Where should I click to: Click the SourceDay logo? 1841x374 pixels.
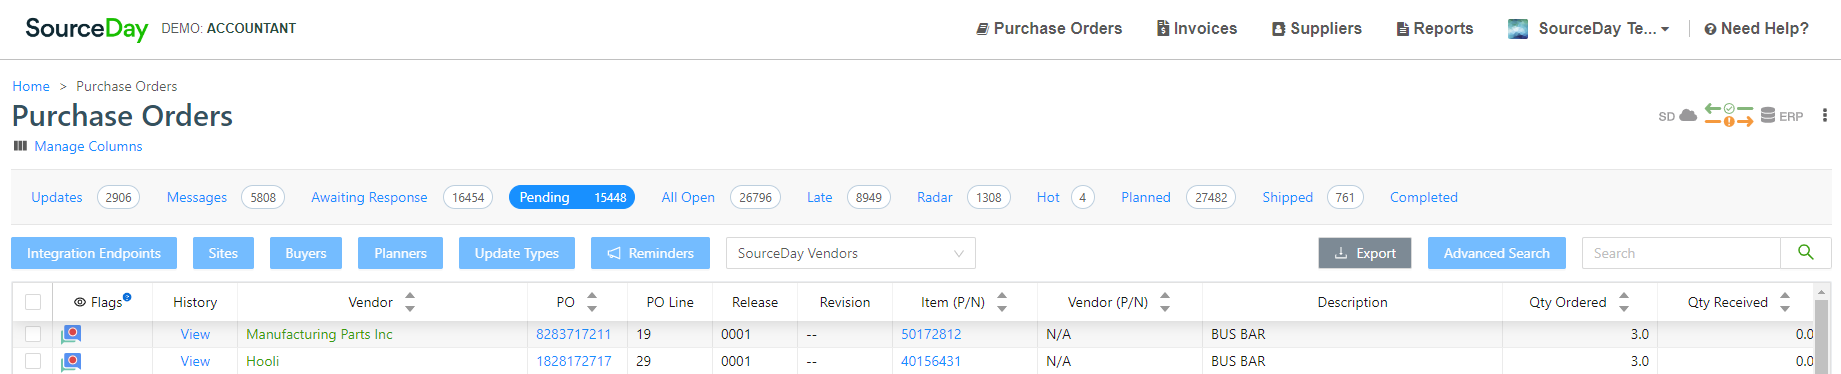[x=87, y=29]
